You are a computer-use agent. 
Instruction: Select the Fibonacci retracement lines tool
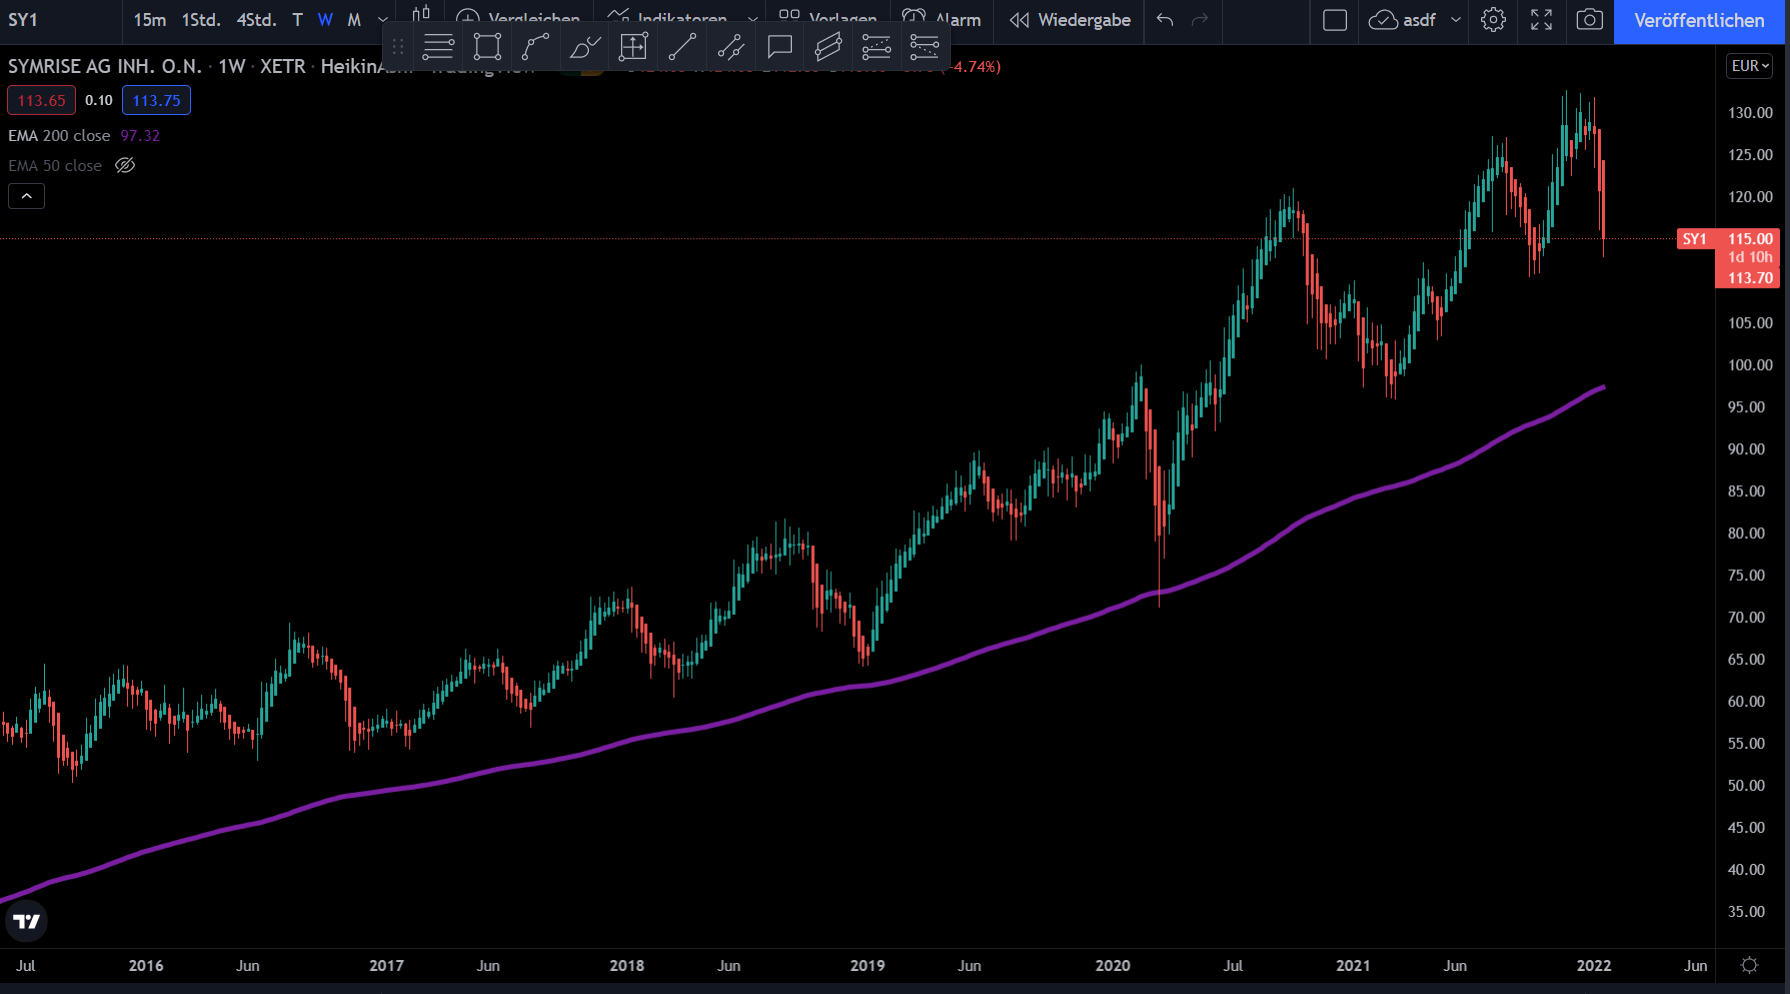pos(876,46)
